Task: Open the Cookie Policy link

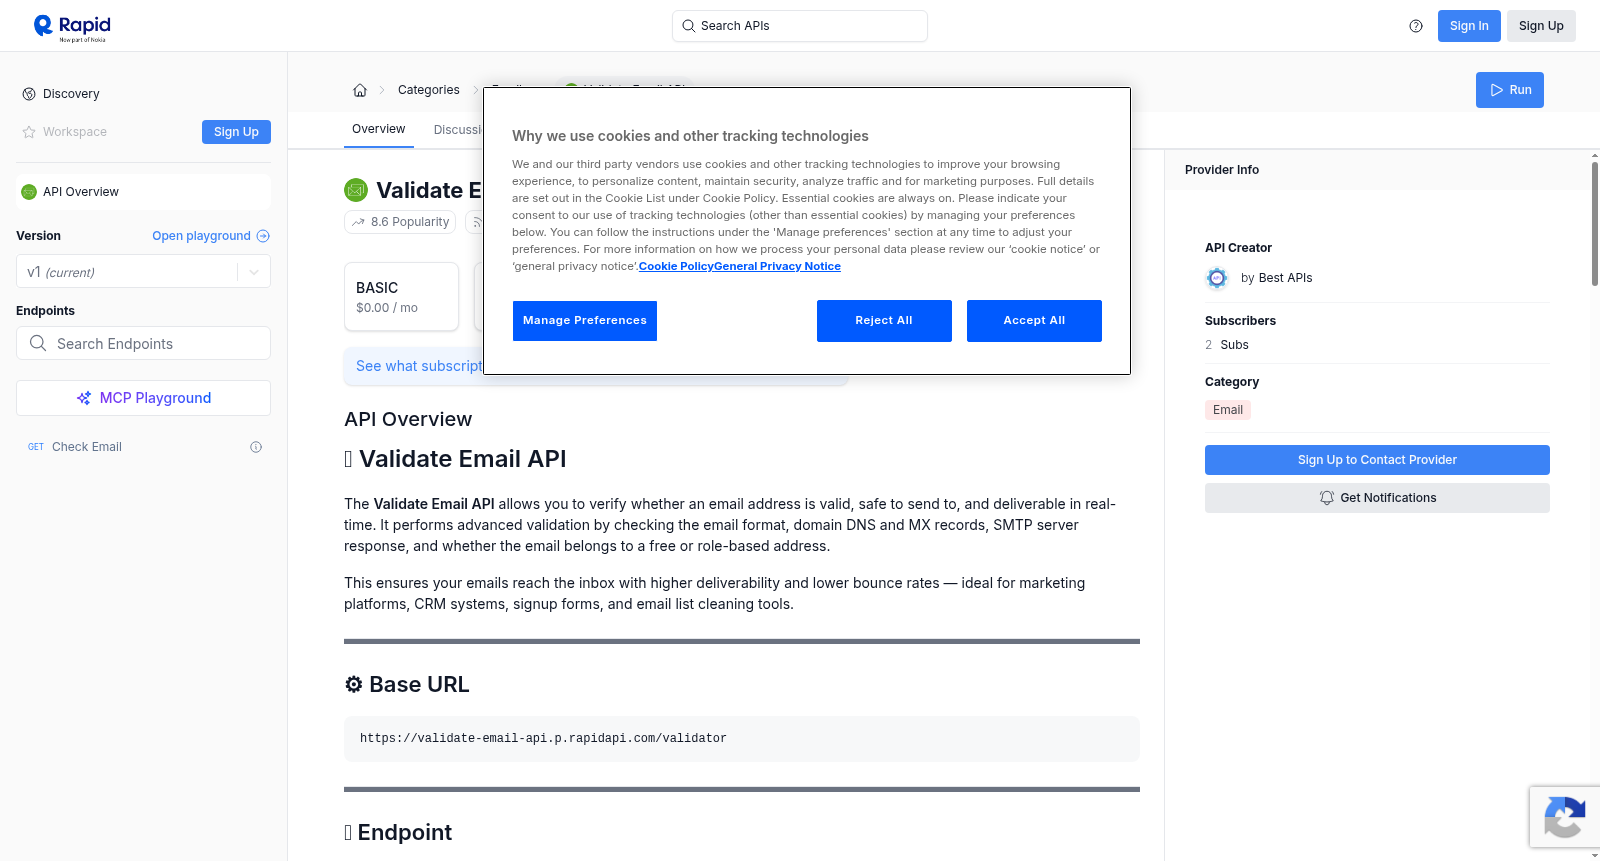Action: tap(676, 266)
